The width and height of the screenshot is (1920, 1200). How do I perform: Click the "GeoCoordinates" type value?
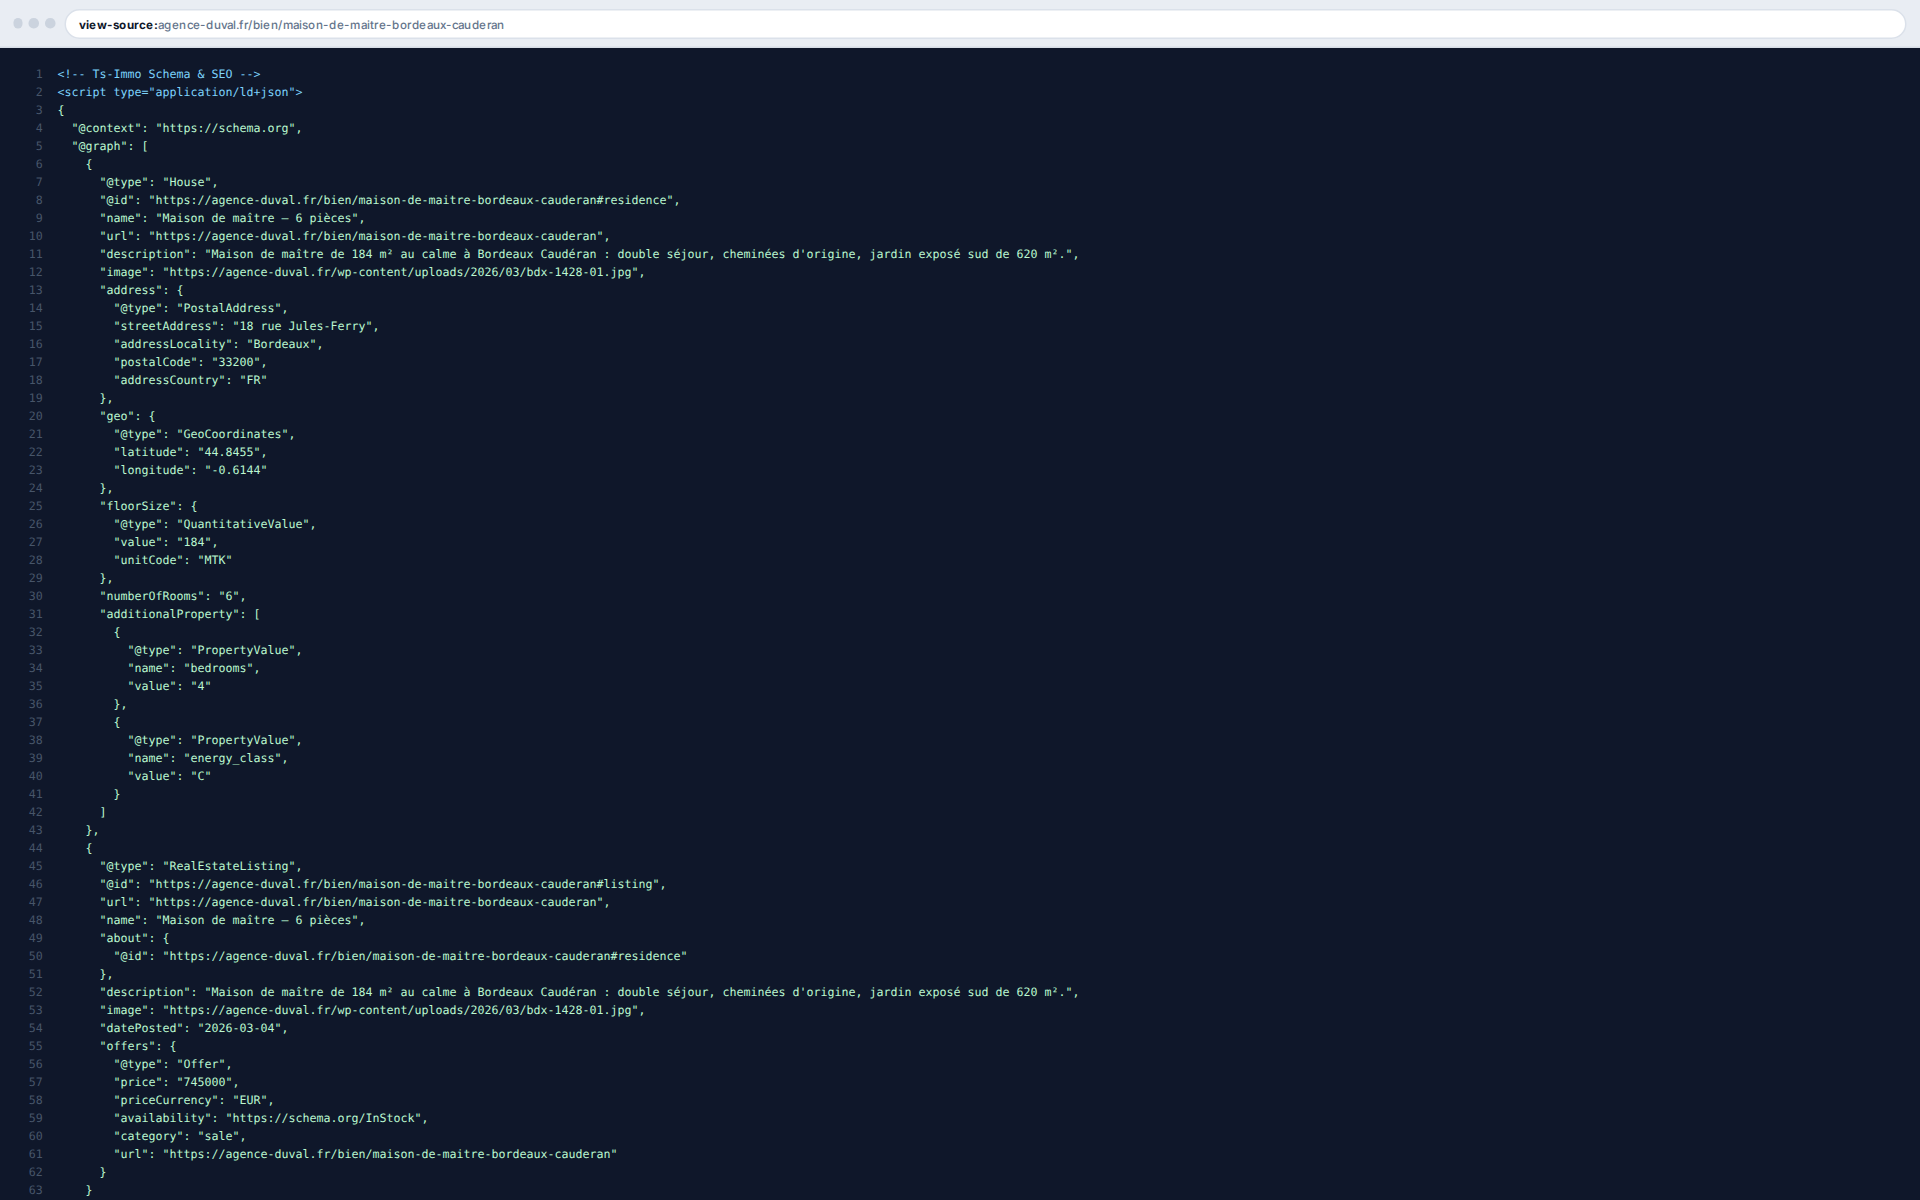point(233,434)
